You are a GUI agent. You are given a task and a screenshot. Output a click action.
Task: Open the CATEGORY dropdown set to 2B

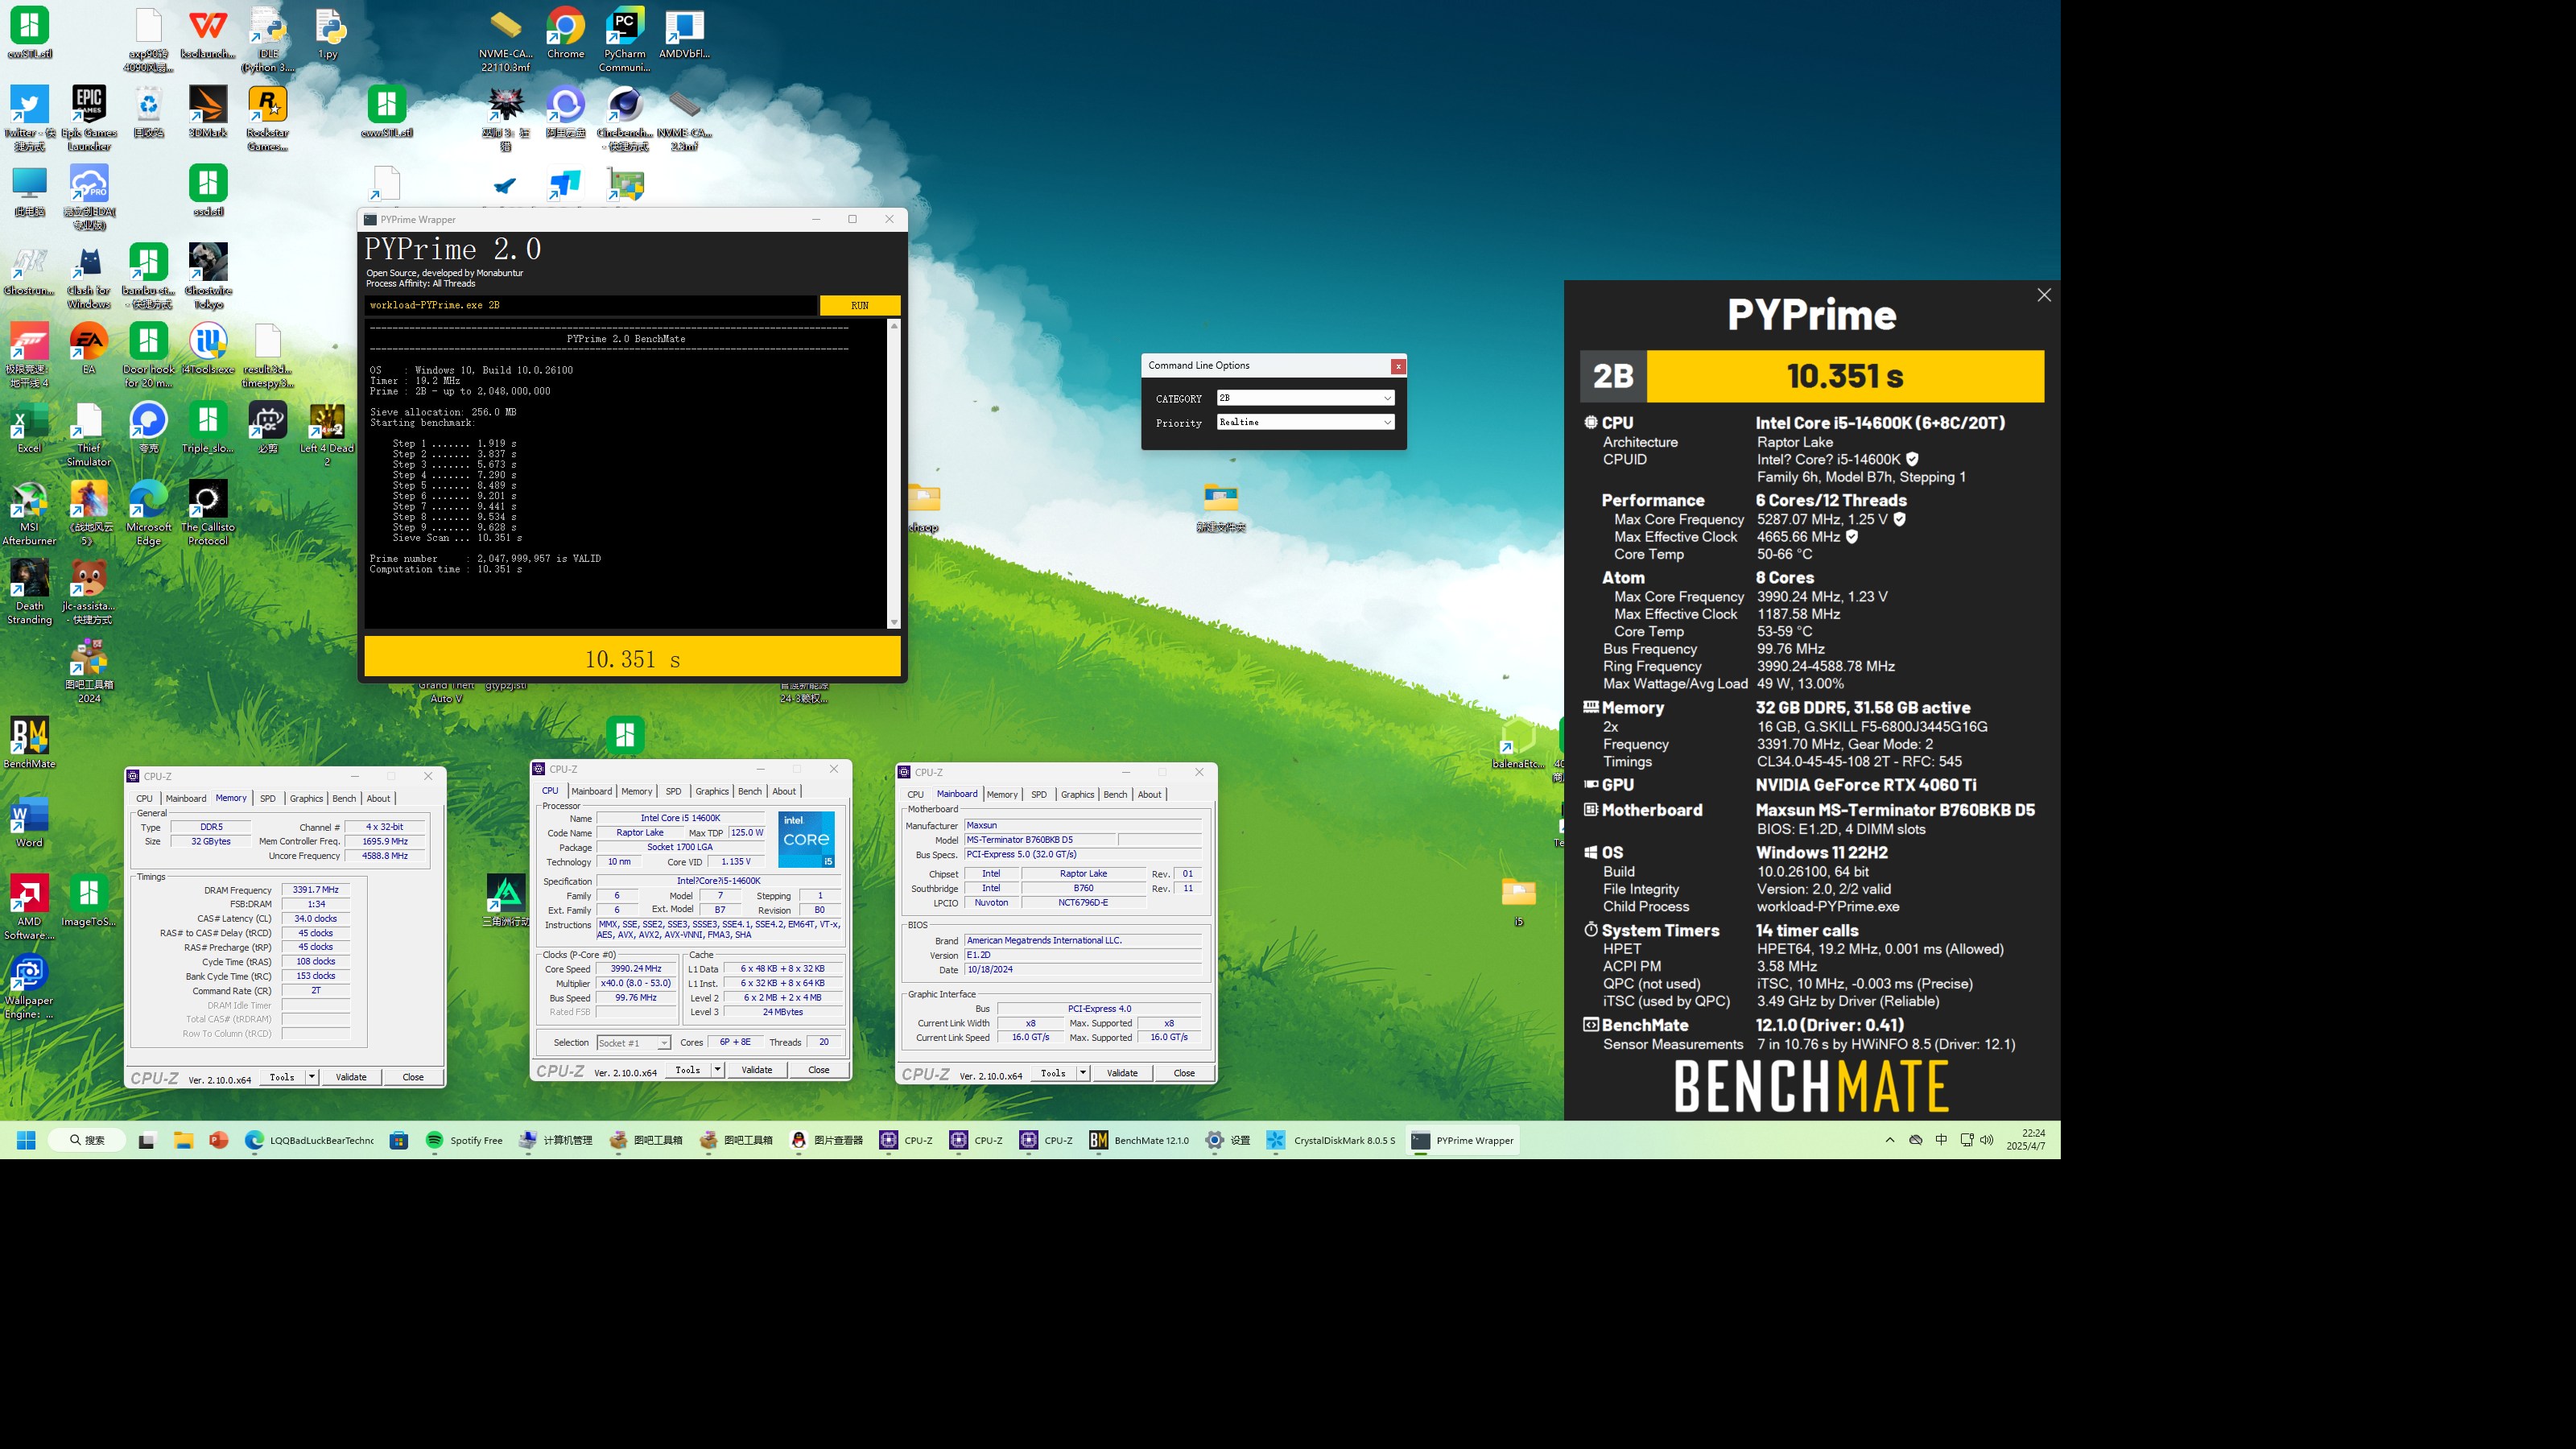pyautogui.click(x=1304, y=398)
